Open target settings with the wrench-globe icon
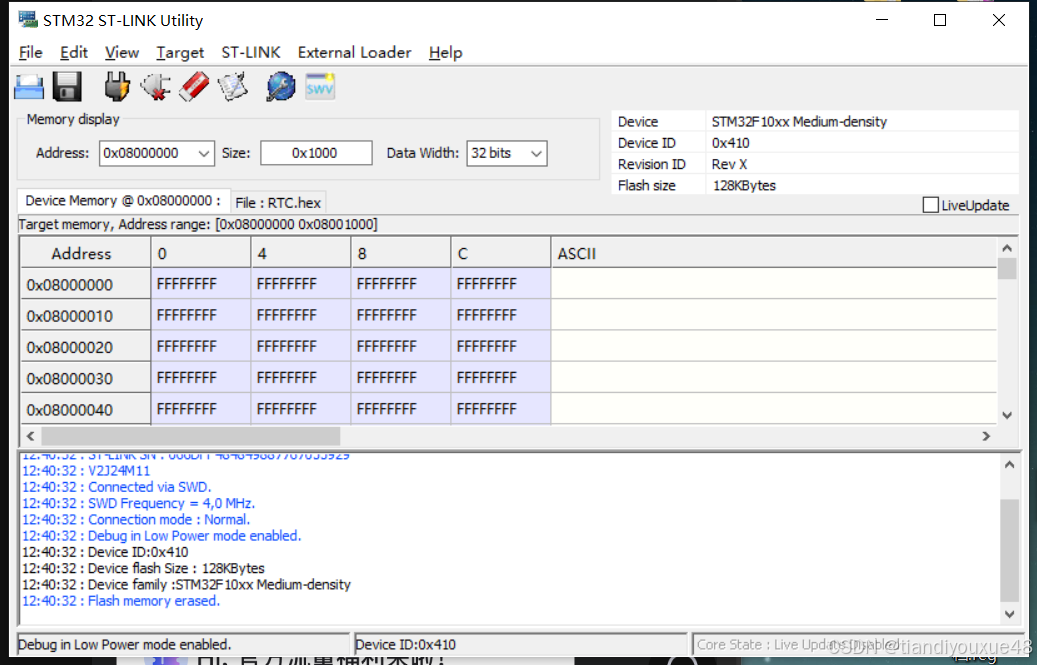Image resolution: width=1037 pixels, height=665 pixels. click(280, 86)
